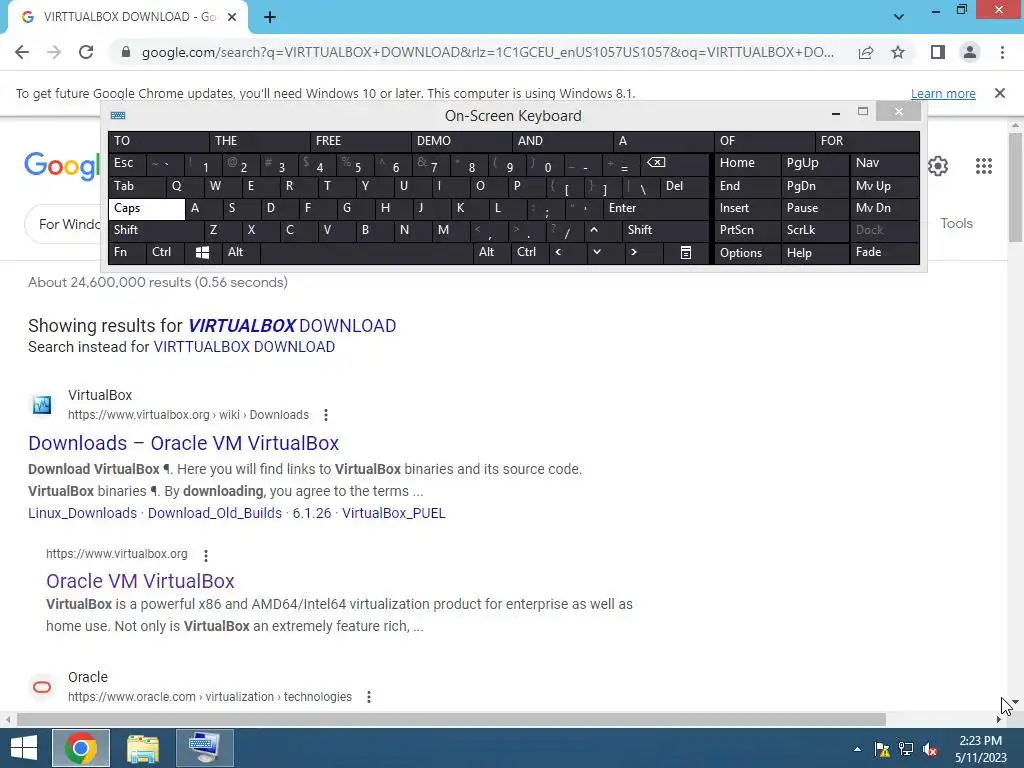Open the Google apps grid

984,167
